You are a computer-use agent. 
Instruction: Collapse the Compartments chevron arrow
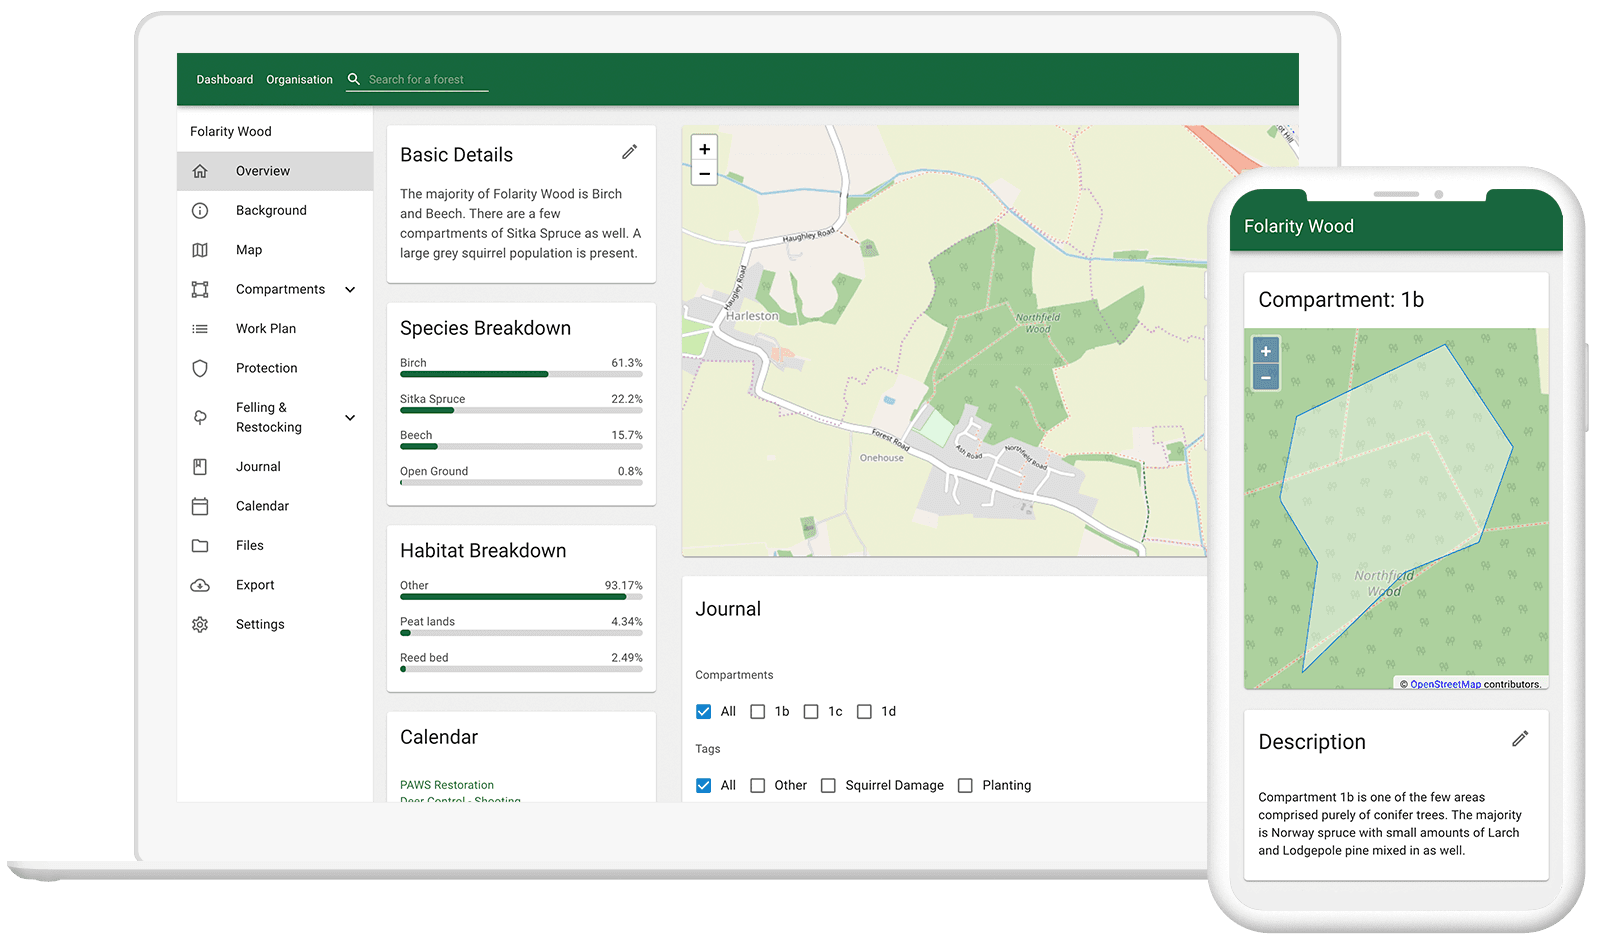point(349,289)
